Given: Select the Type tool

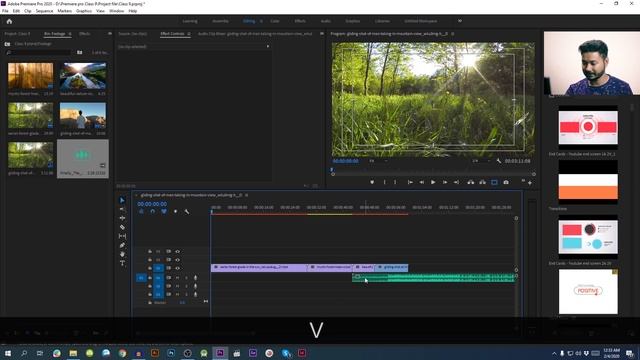Looking at the screenshot, I should (x=122, y=263).
